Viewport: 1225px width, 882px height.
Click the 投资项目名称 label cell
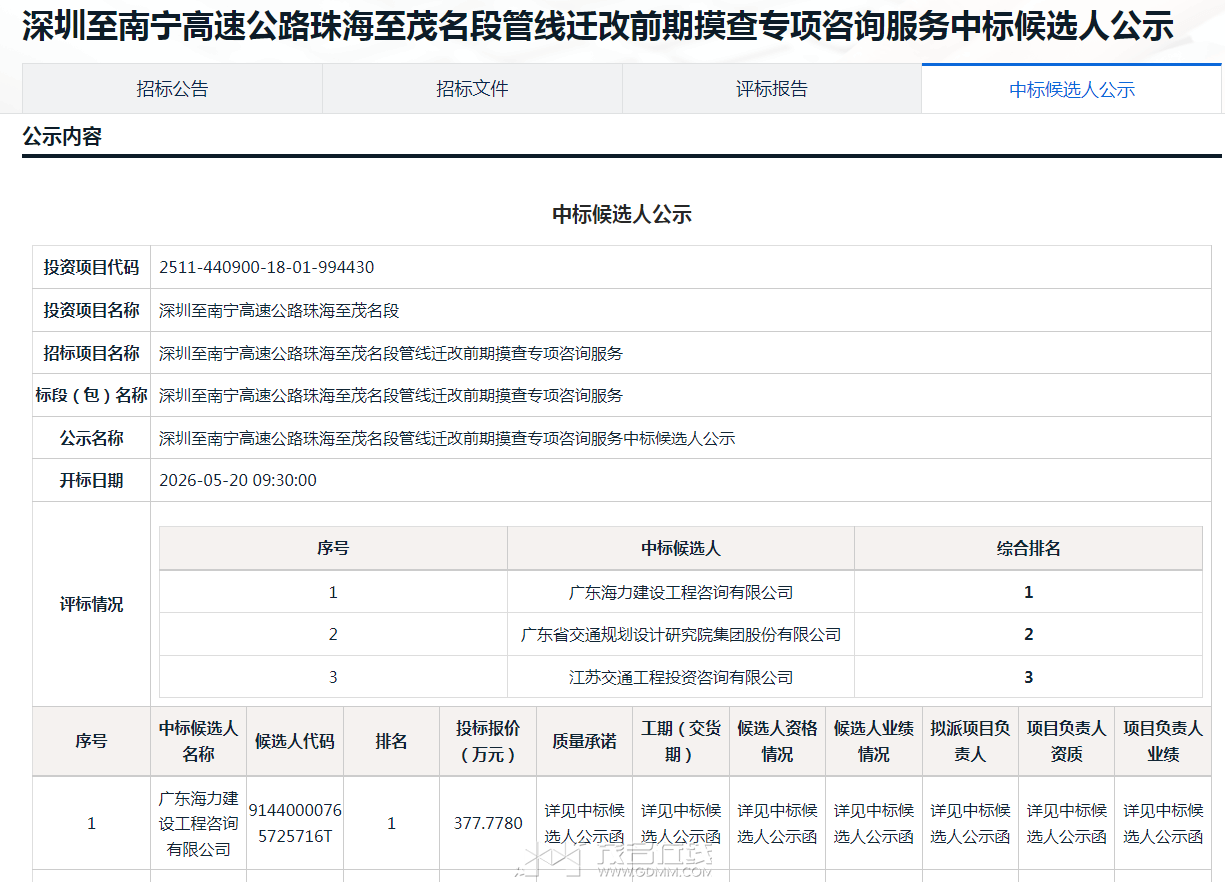click(91, 311)
